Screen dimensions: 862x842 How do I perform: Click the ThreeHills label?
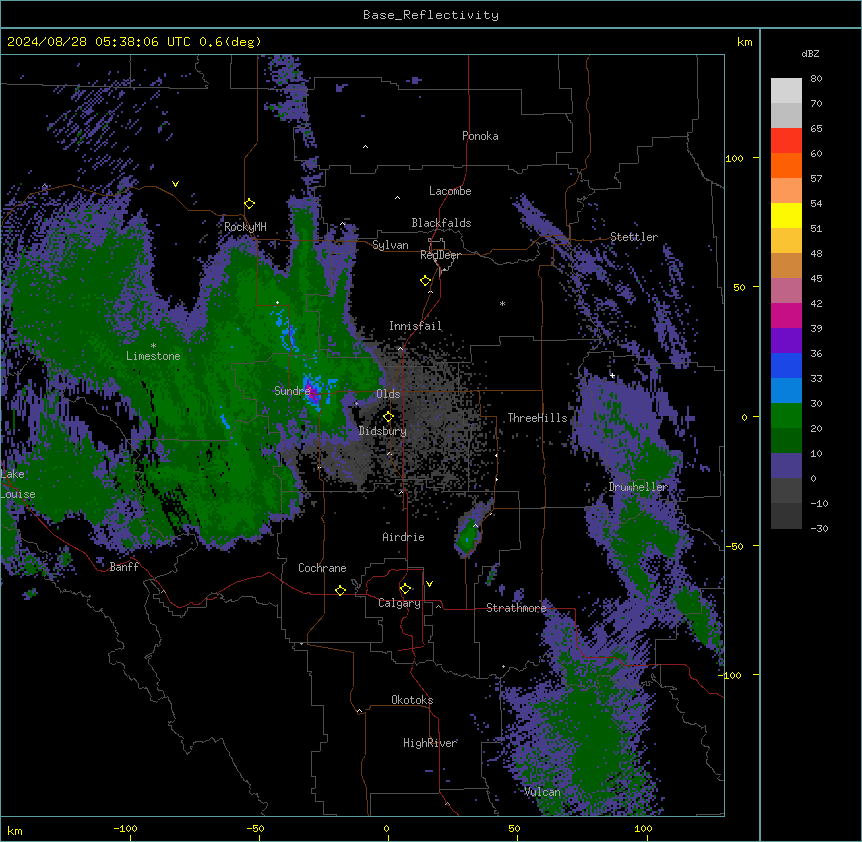(x=537, y=418)
